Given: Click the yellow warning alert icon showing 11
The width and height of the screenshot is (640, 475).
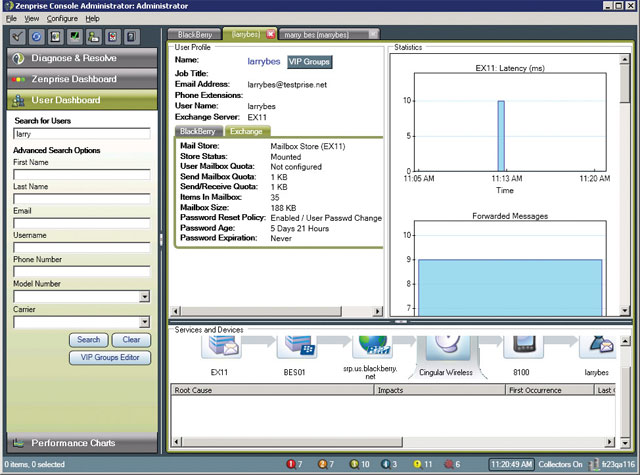Looking at the screenshot, I should [417, 464].
